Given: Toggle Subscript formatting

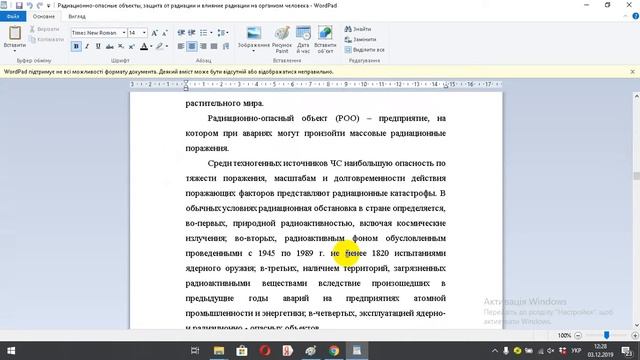Looking at the screenshot, I should pos(121,47).
